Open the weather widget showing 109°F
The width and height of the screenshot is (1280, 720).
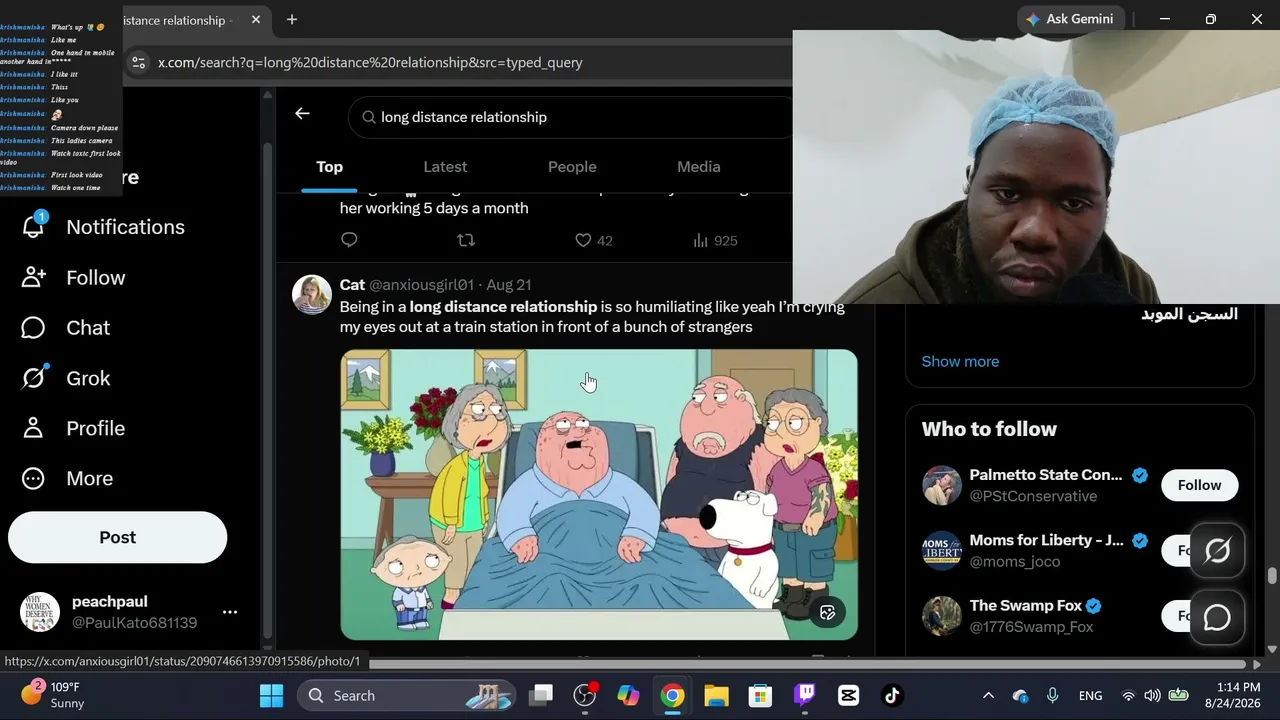click(x=55, y=695)
